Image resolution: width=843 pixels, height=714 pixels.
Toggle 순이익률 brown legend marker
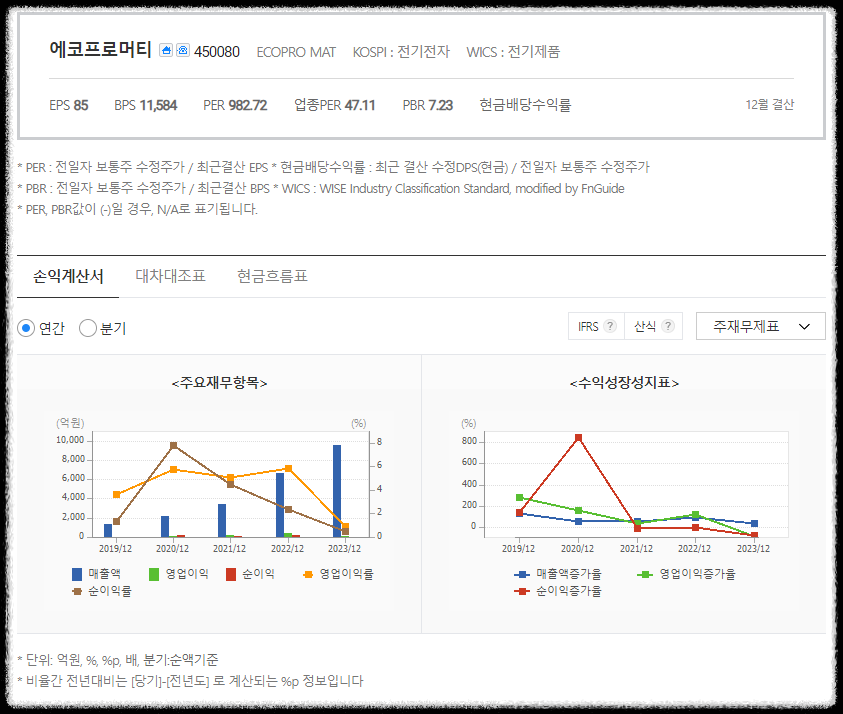(x=77, y=591)
